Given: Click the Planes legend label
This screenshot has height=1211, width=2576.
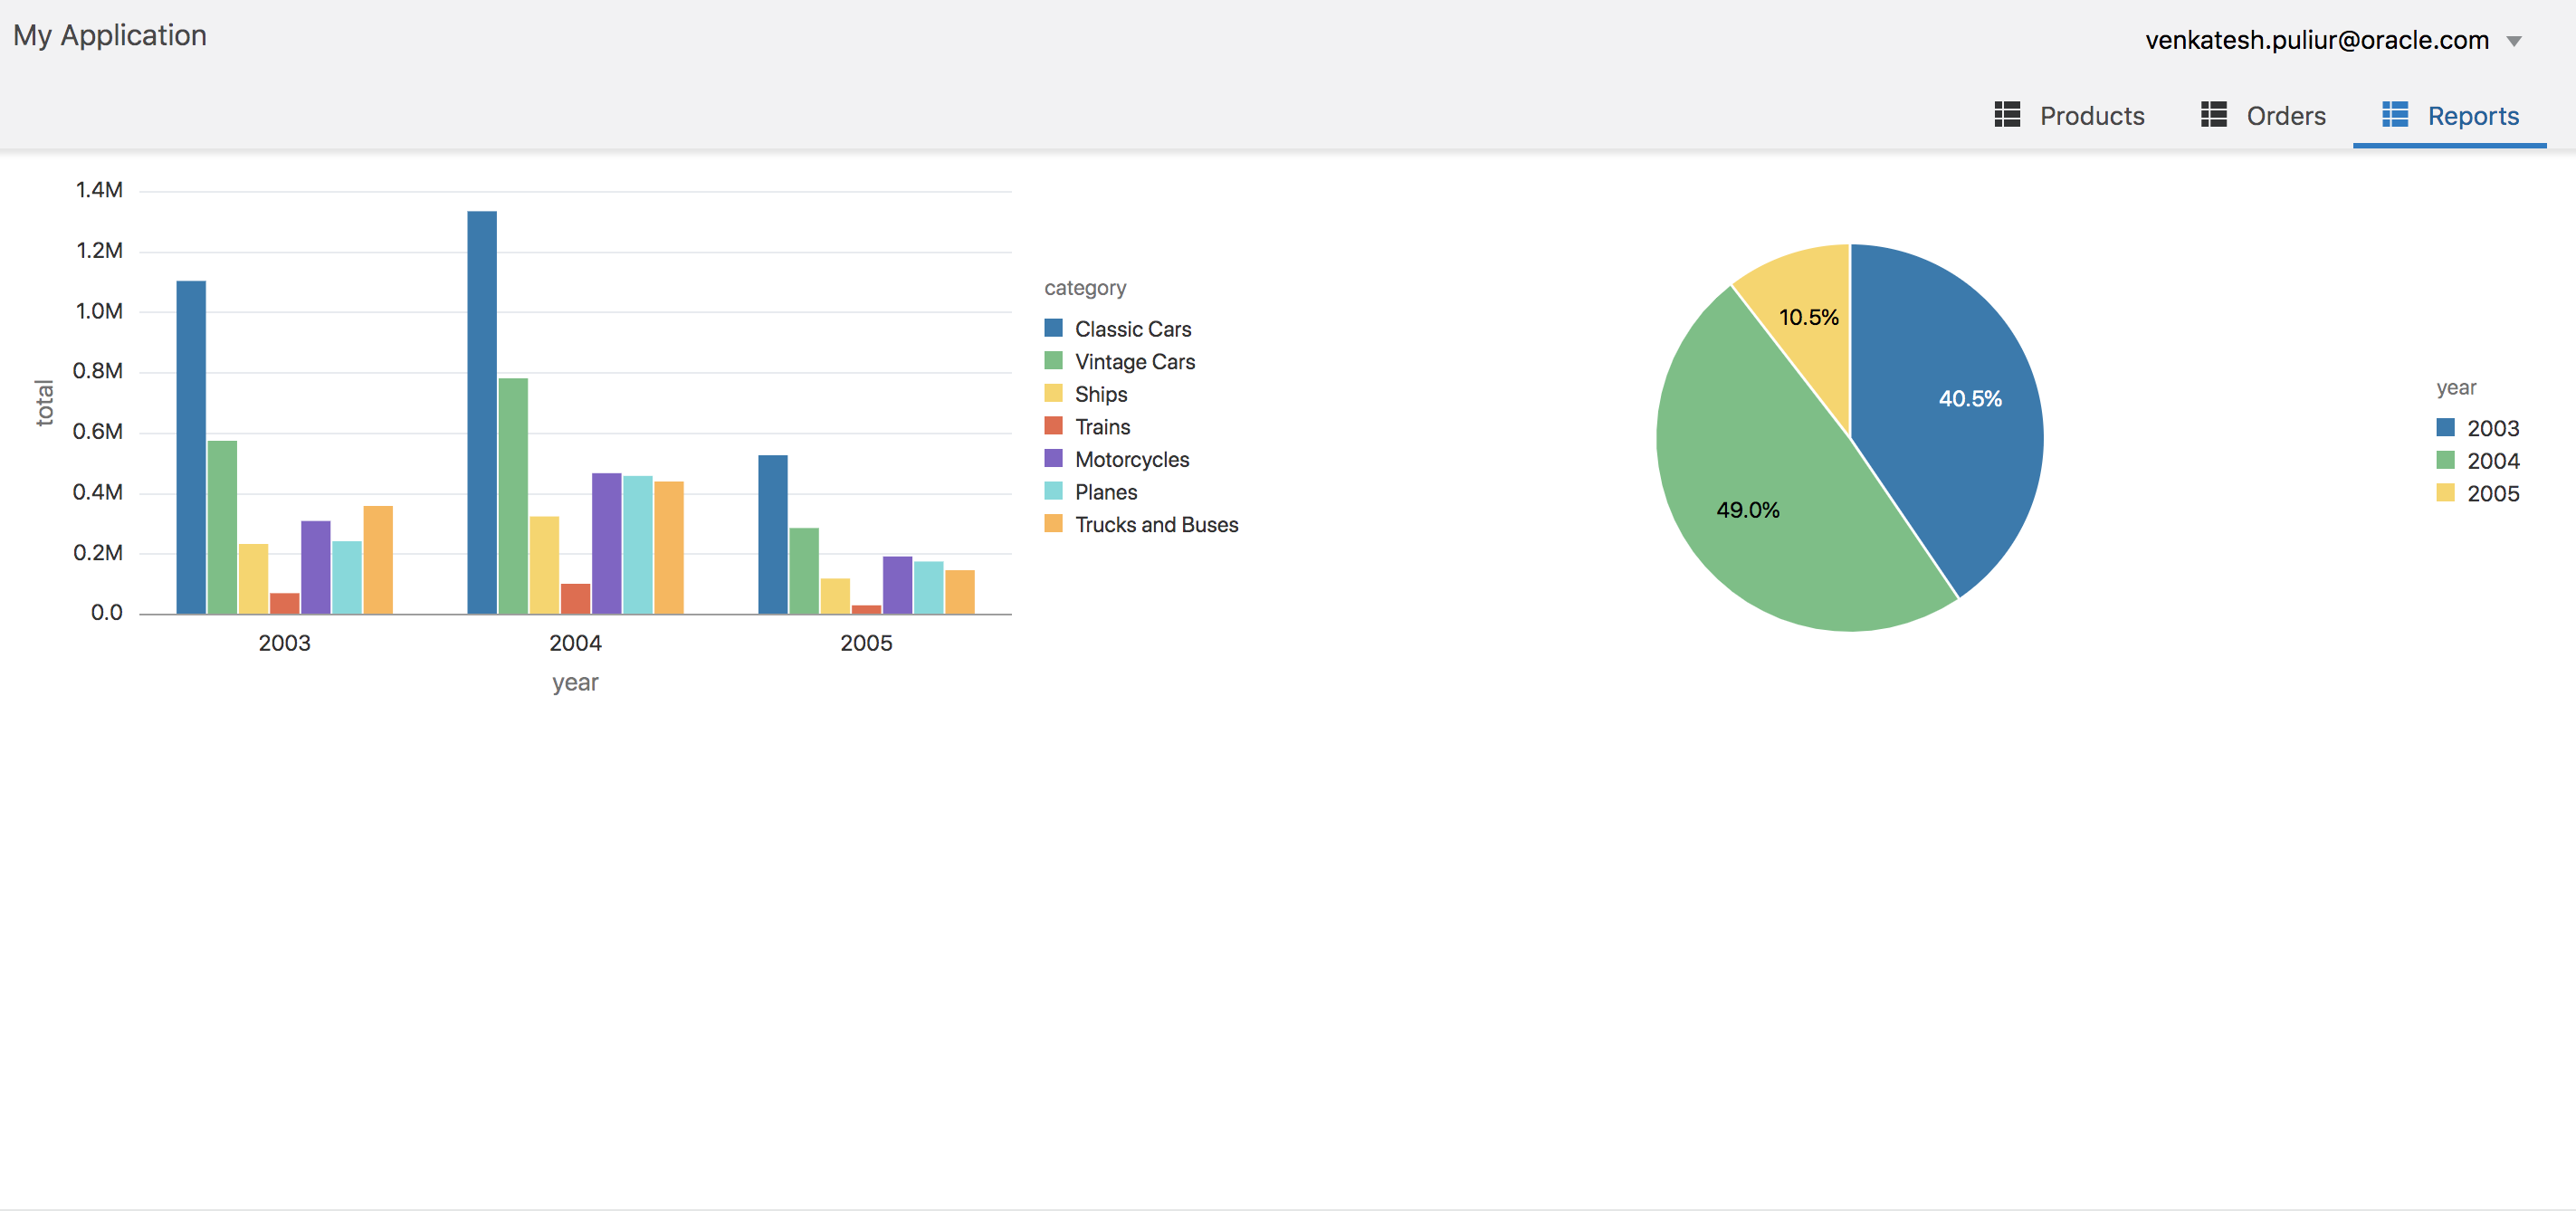Looking at the screenshot, I should [x=1106, y=492].
